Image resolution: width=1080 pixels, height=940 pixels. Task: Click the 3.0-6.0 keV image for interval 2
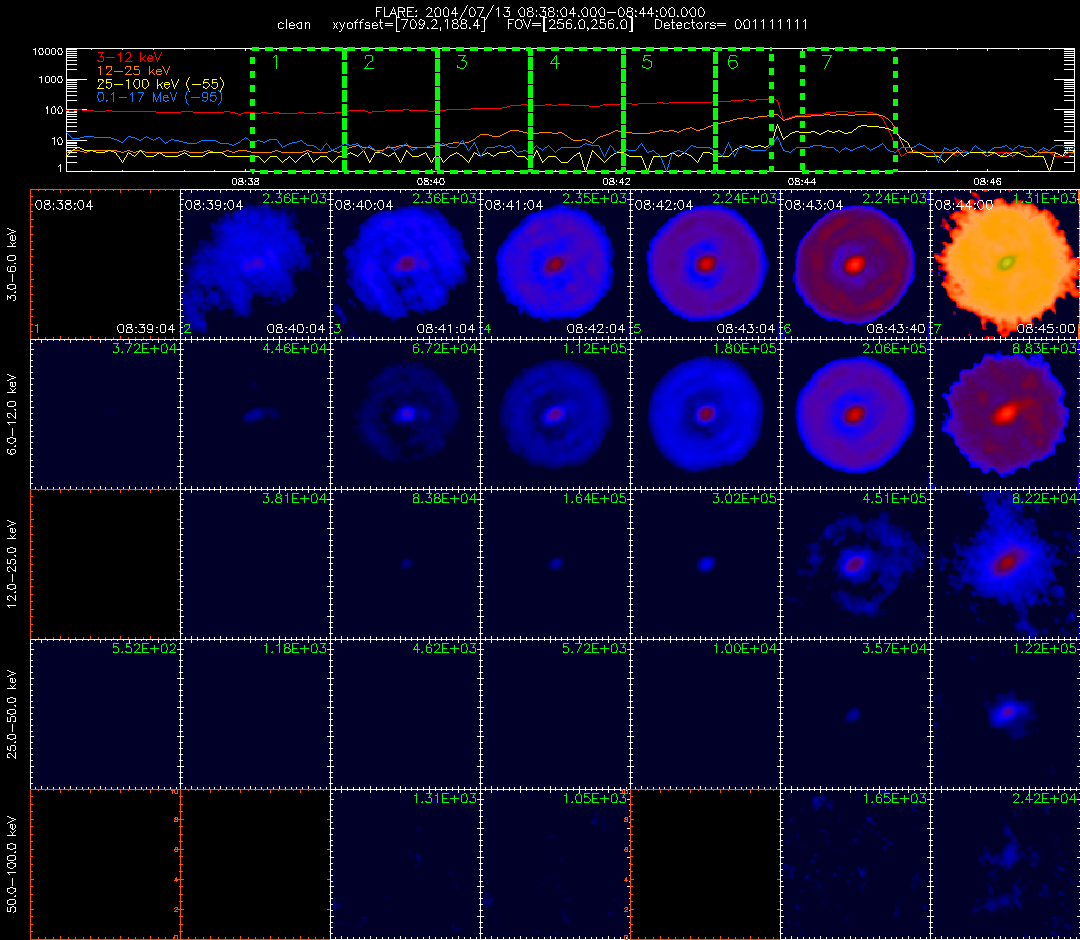256,264
